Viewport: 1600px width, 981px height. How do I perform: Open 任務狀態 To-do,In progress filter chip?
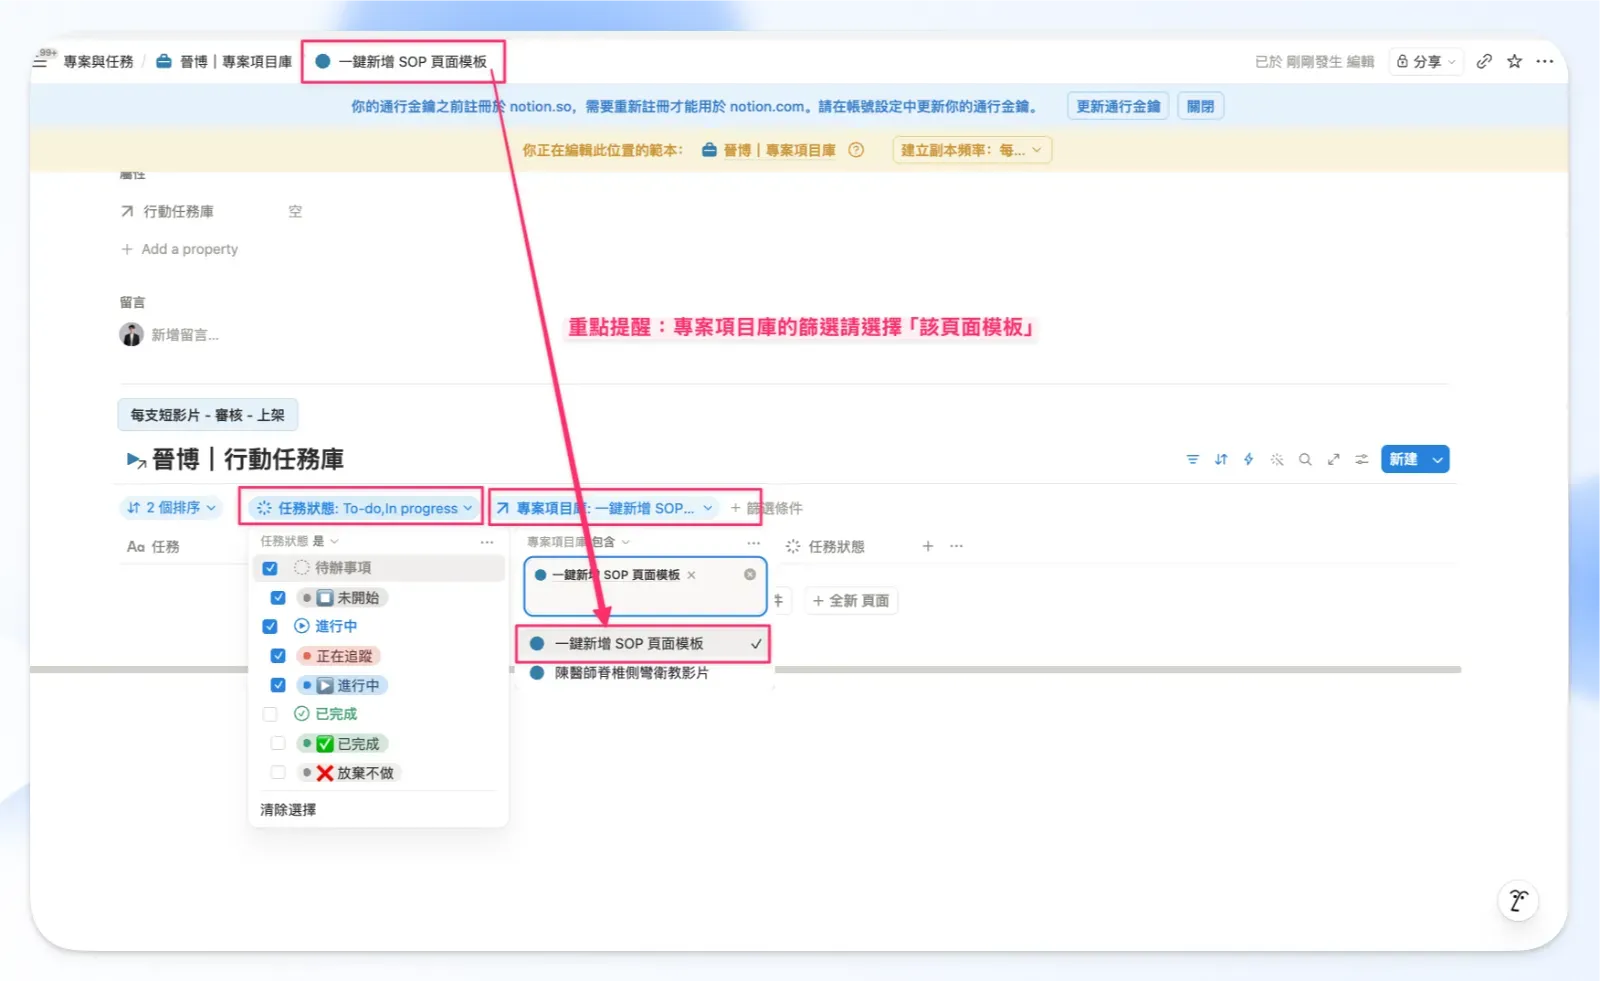coord(364,508)
